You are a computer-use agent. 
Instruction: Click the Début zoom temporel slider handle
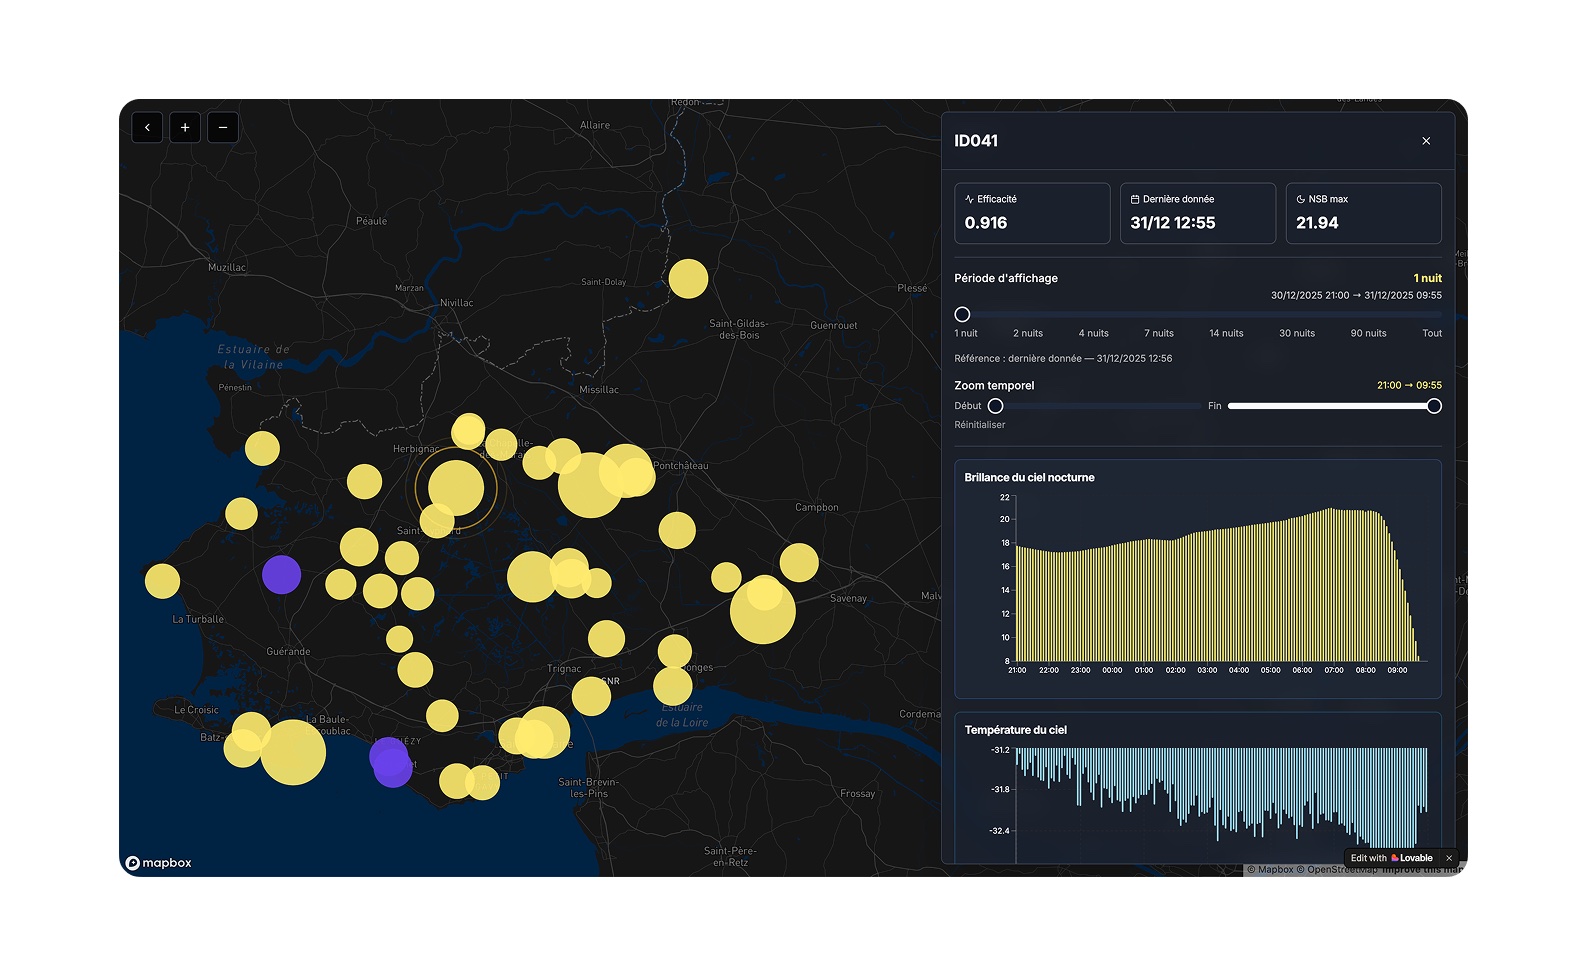(995, 406)
